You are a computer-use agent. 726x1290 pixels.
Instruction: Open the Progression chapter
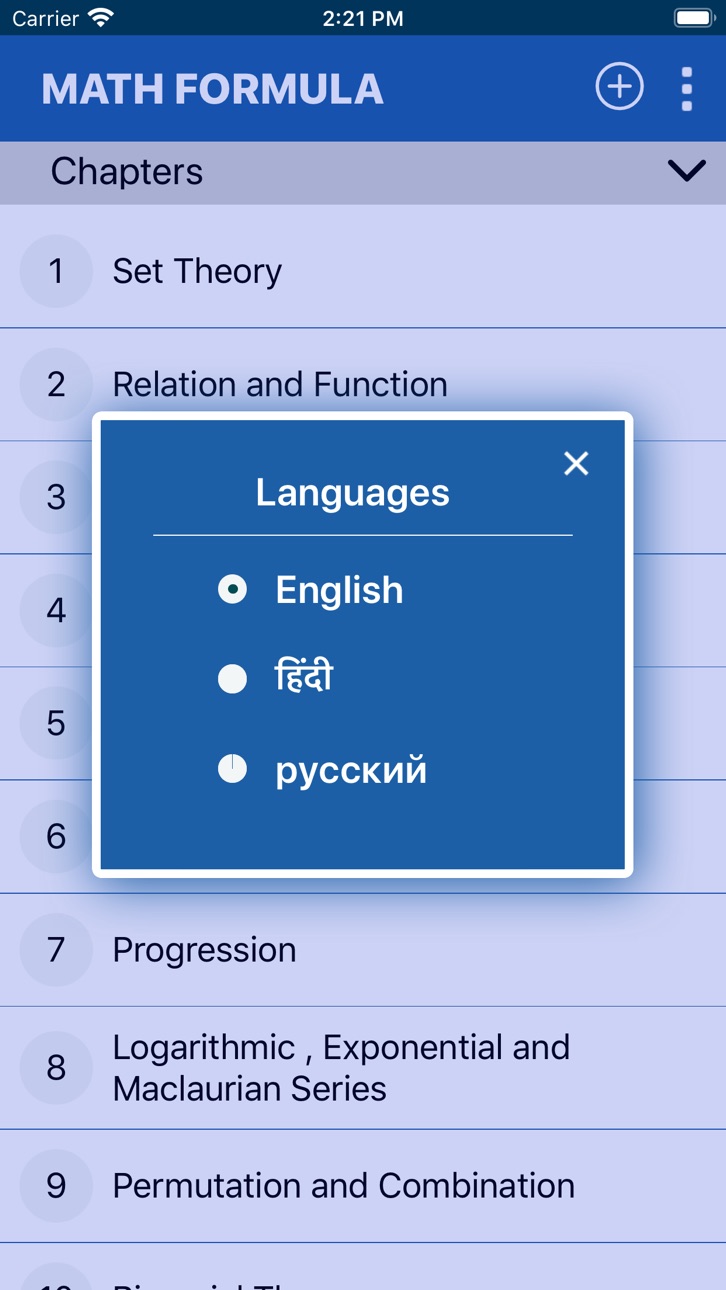(x=363, y=949)
